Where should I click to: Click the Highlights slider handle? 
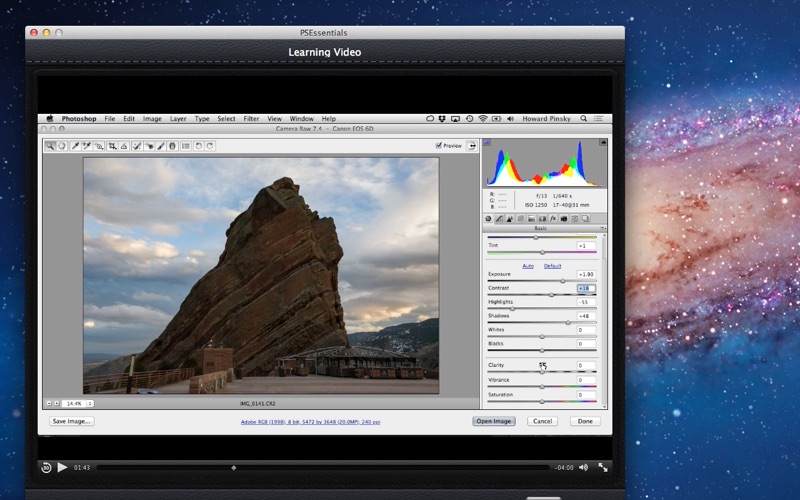coord(513,308)
